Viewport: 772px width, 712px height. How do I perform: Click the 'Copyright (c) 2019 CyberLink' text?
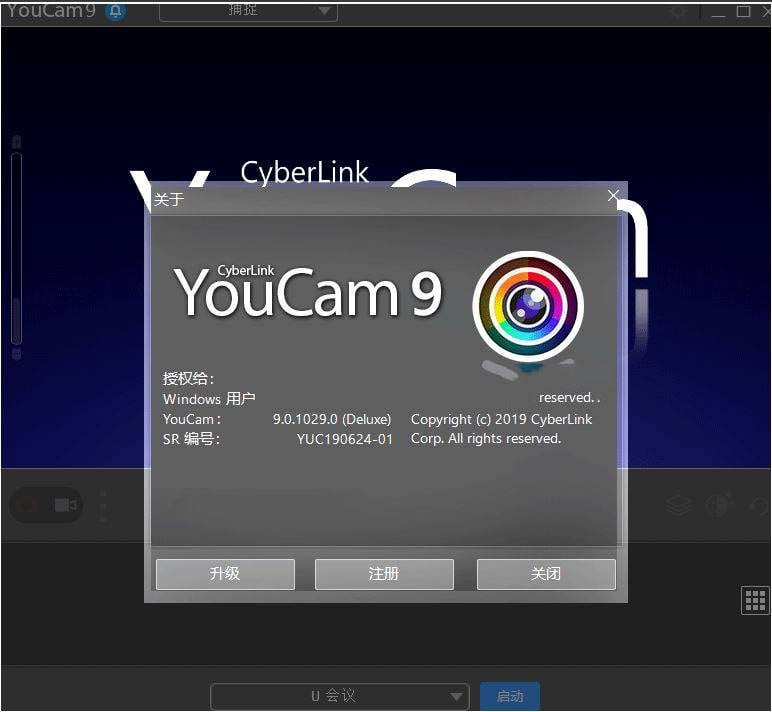coord(501,420)
